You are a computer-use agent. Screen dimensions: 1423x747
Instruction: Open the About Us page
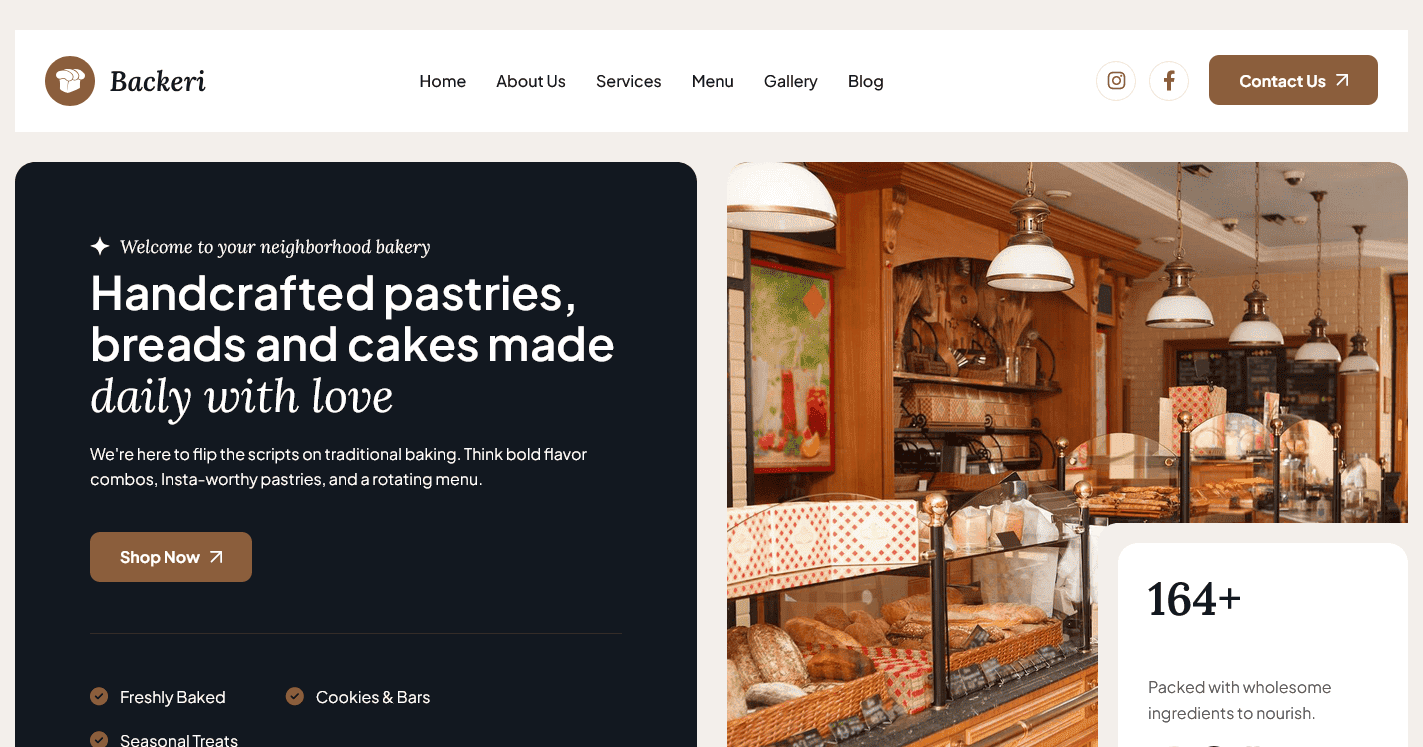coord(531,81)
